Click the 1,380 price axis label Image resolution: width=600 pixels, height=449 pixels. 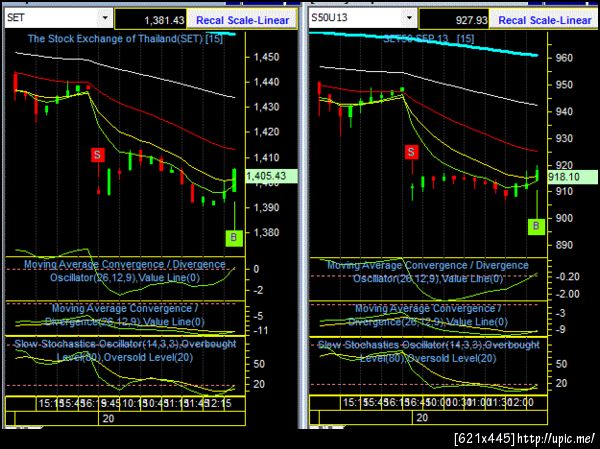(x=266, y=232)
